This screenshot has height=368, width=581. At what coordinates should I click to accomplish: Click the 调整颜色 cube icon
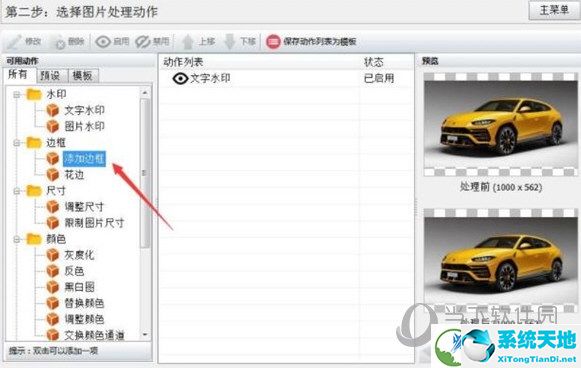(53, 319)
